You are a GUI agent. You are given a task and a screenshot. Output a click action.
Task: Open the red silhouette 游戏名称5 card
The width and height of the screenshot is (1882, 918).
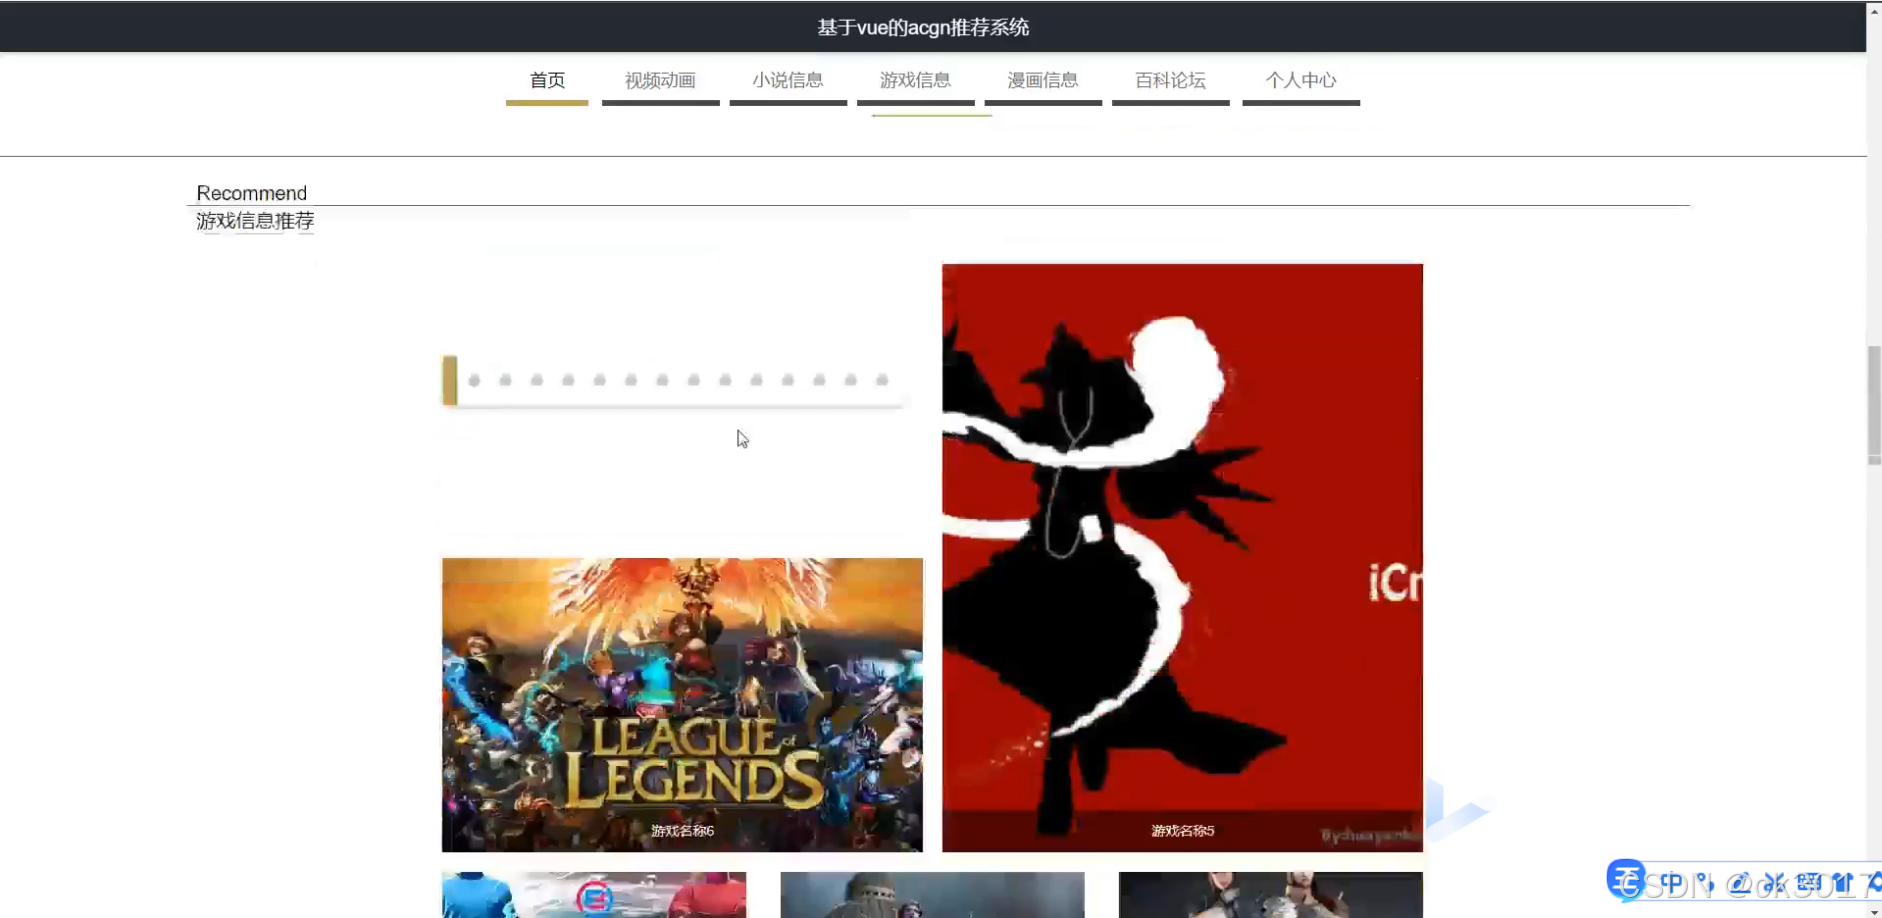point(1182,558)
